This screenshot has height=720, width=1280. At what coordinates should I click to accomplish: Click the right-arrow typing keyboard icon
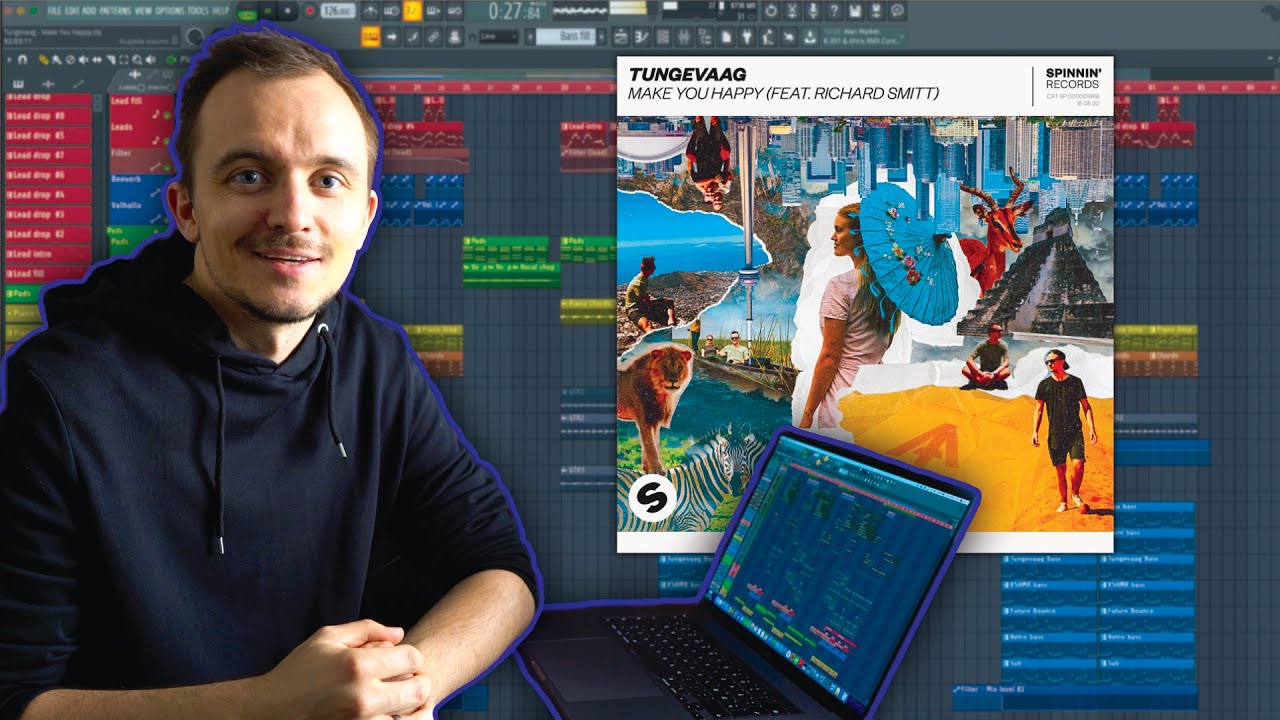392,36
